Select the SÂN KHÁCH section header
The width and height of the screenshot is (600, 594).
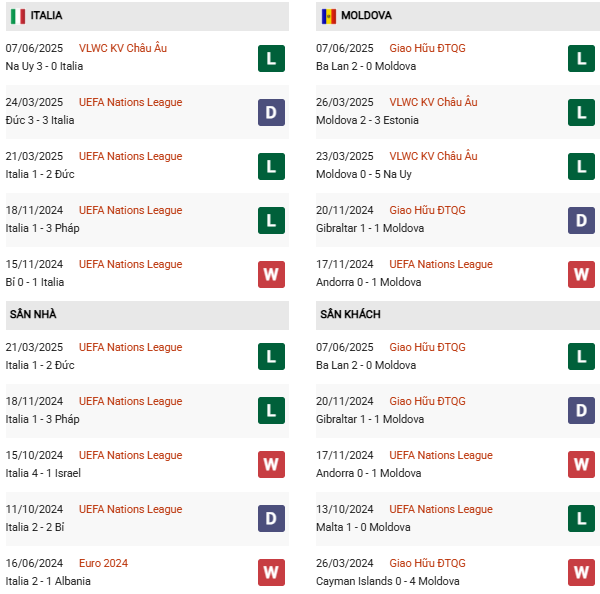pyautogui.click(x=350, y=314)
